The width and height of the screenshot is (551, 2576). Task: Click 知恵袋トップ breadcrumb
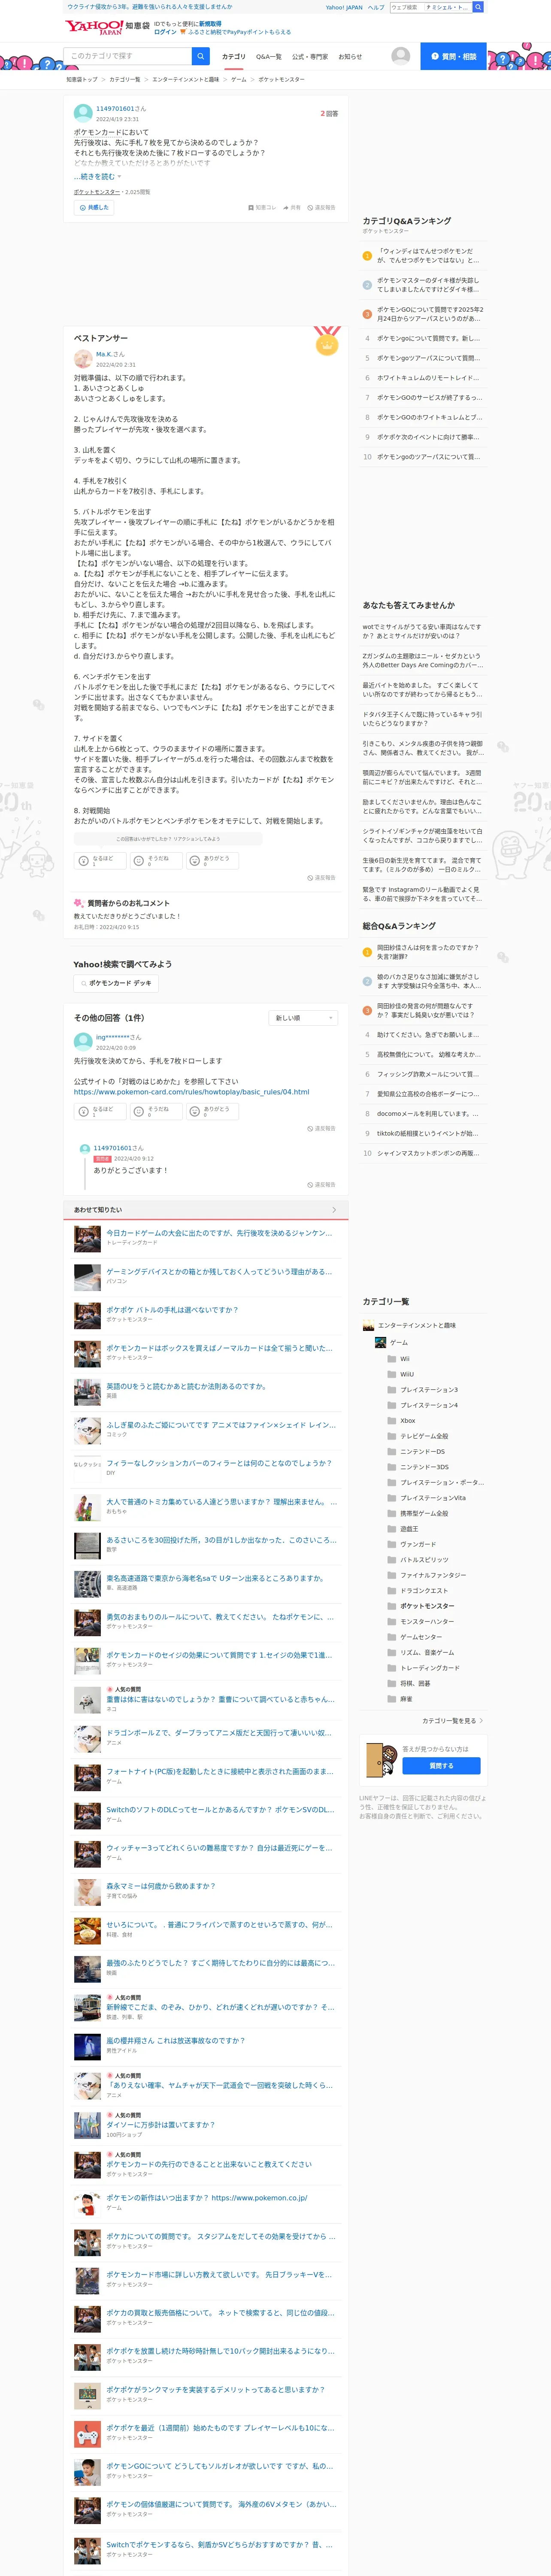coord(82,79)
